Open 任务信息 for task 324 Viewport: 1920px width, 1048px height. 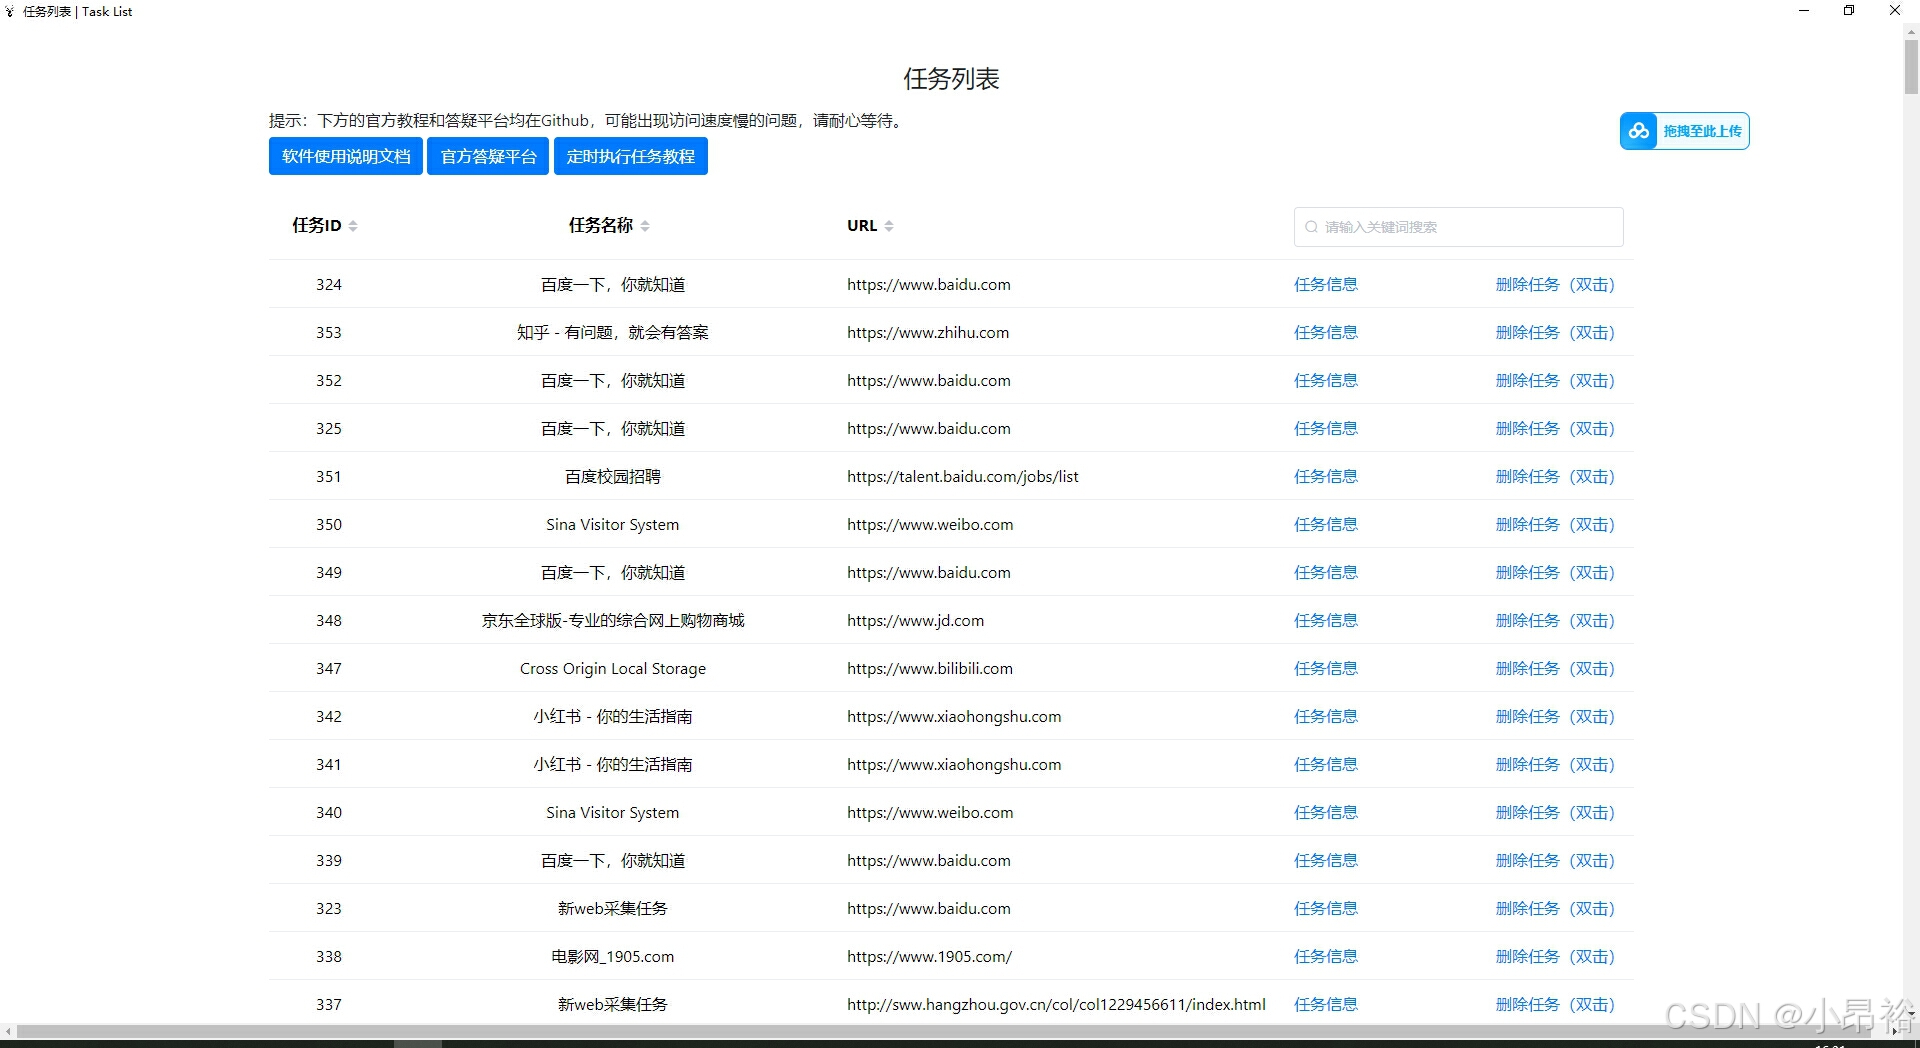pos(1326,285)
